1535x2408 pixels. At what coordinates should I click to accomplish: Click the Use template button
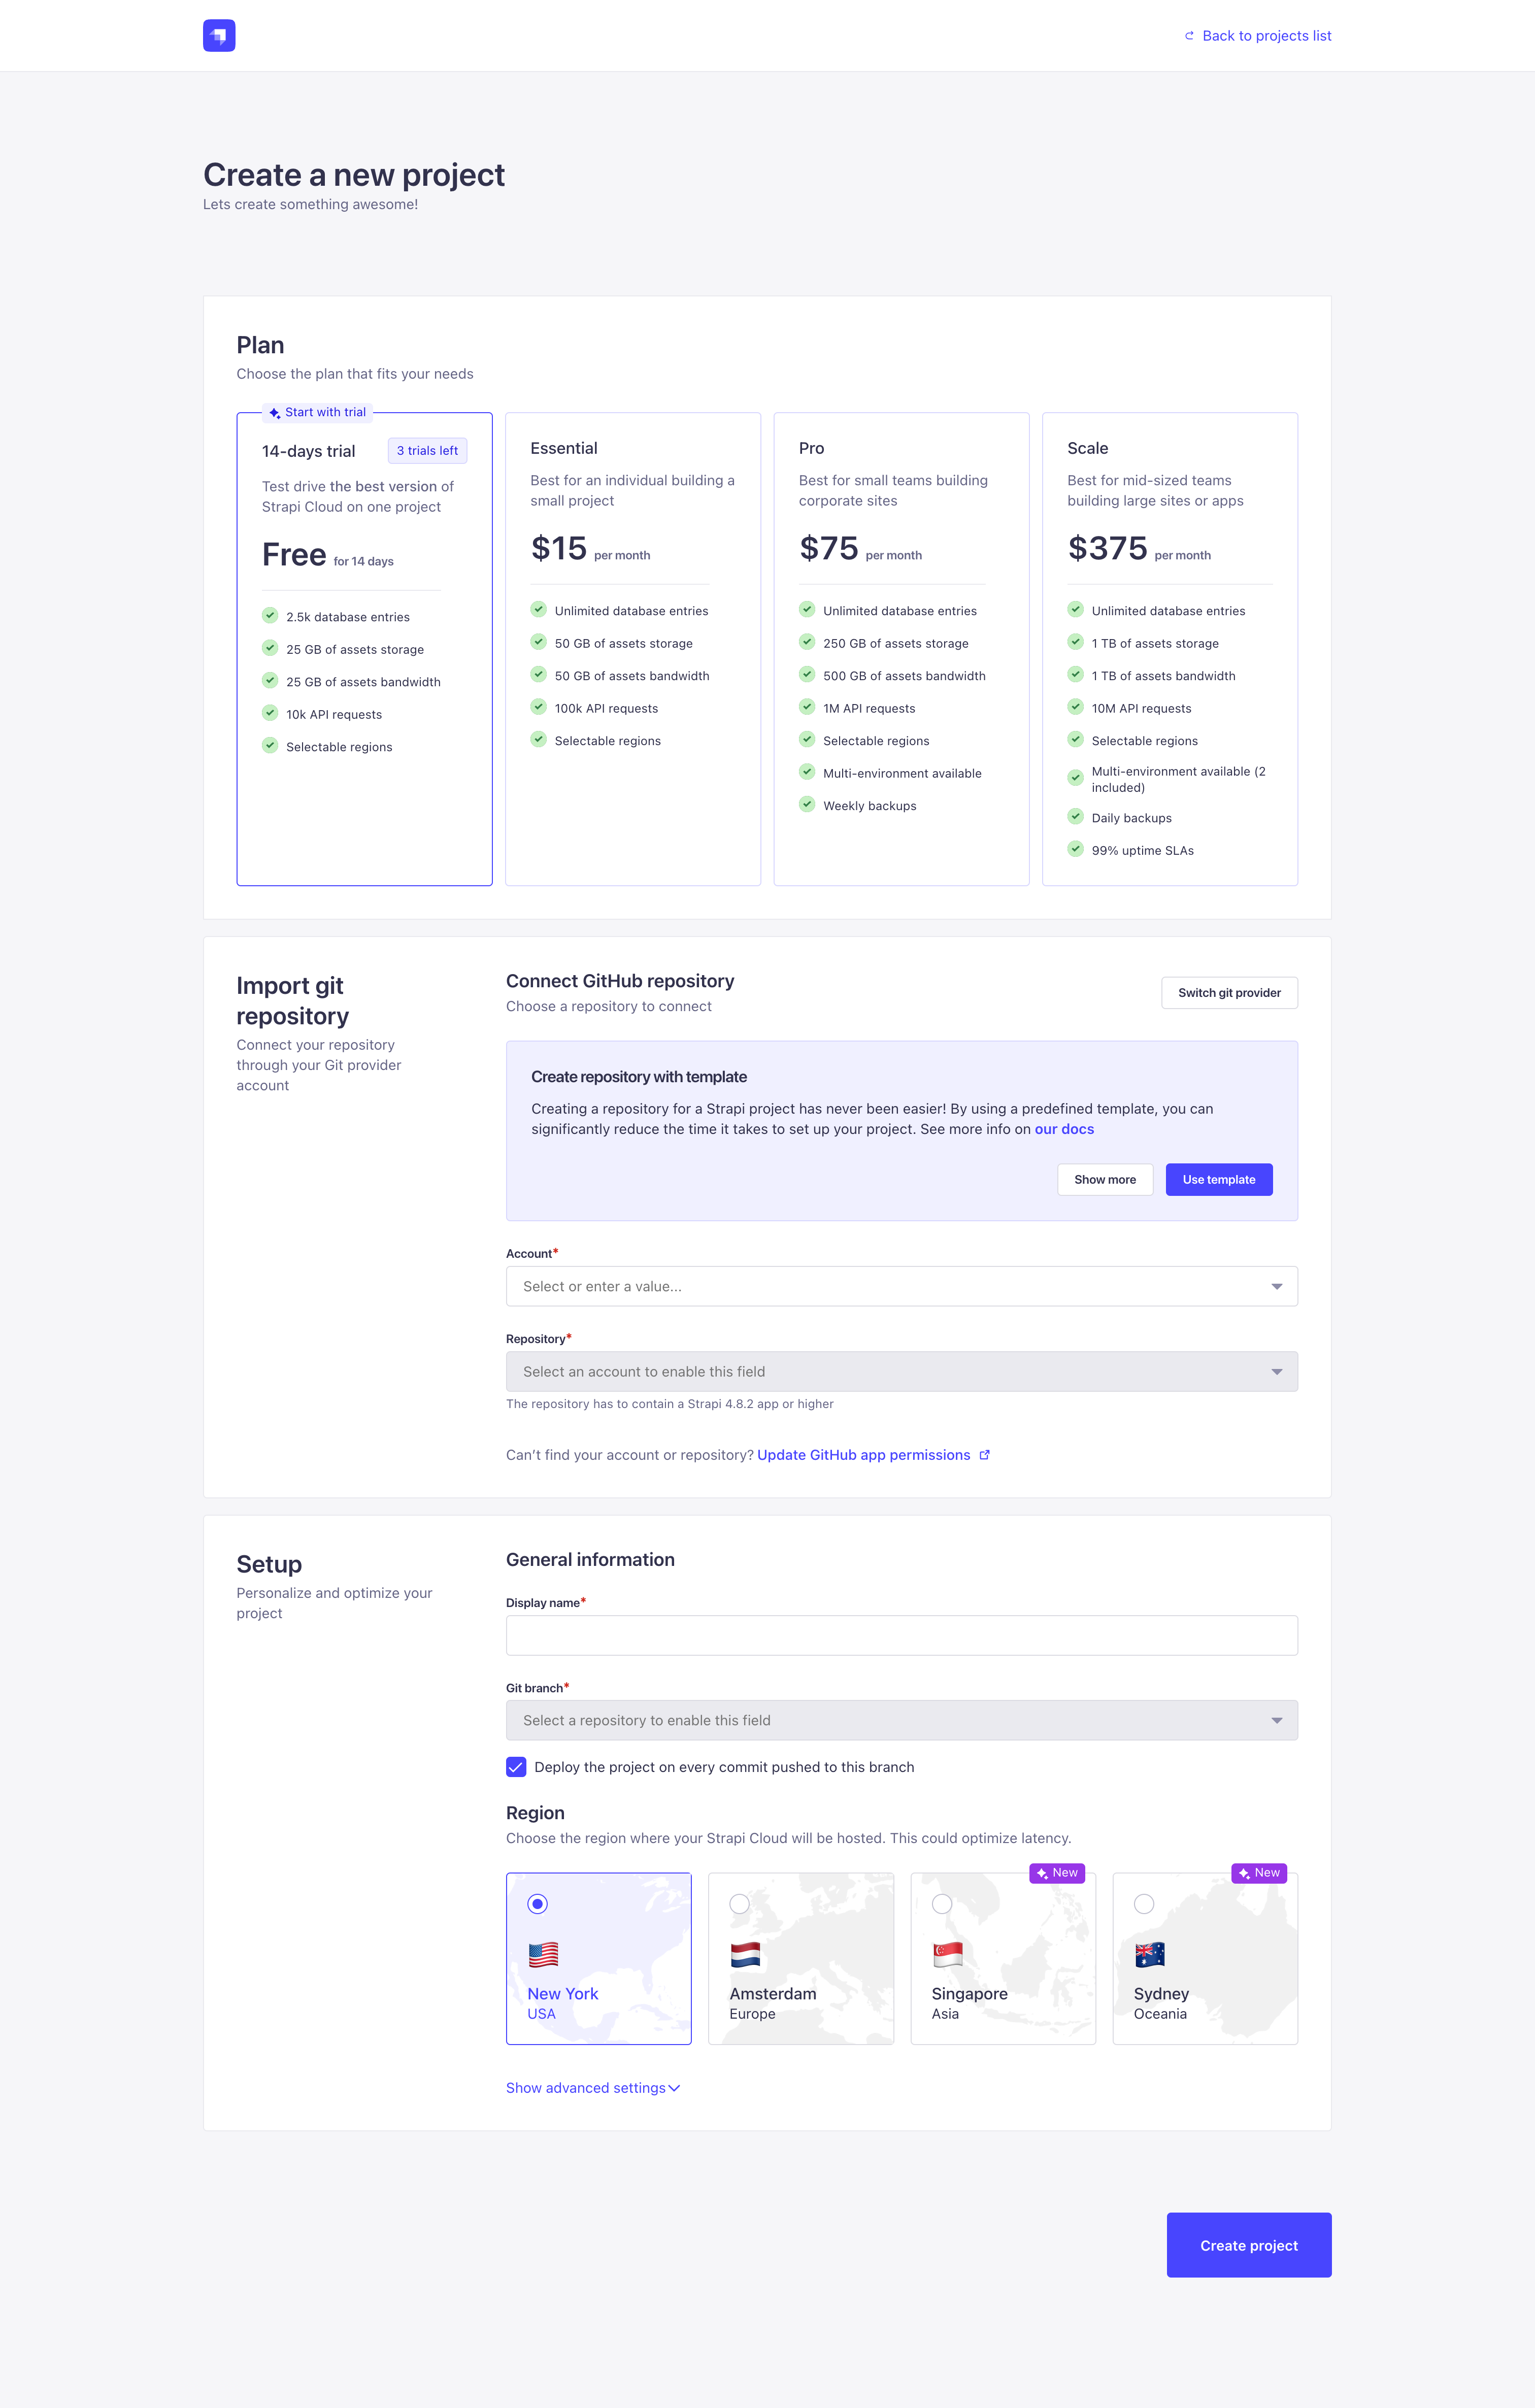(x=1218, y=1179)
